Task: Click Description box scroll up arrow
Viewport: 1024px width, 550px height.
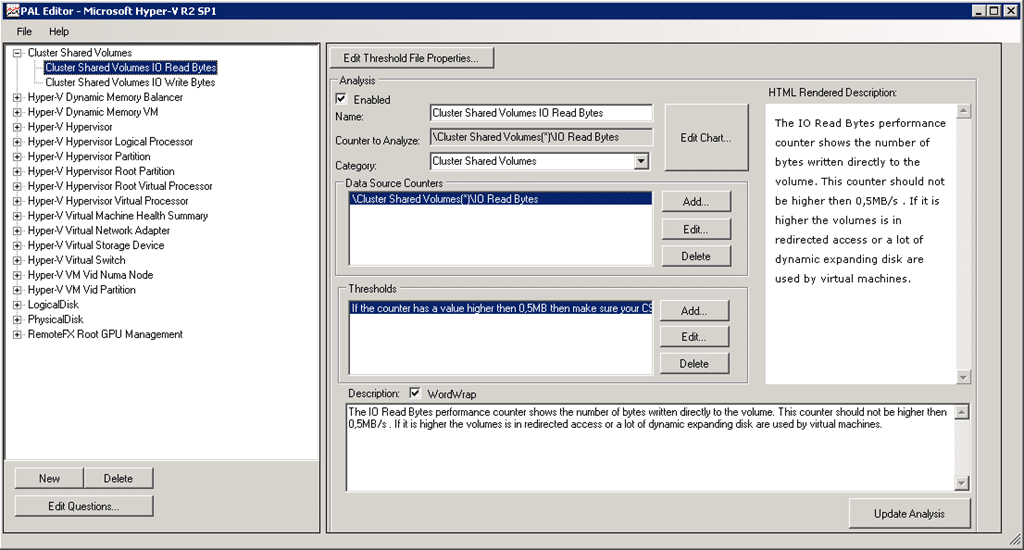Action: point(962,412)
